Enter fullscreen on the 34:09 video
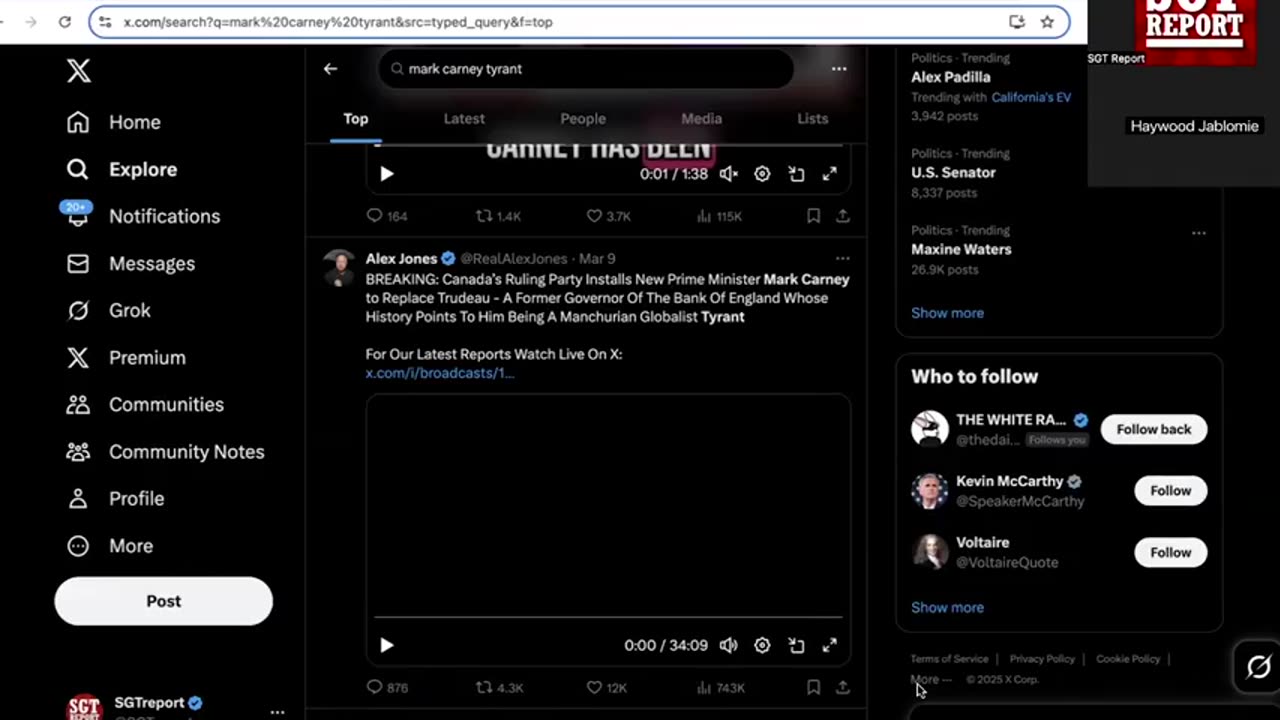Viewport: 1280px width, 720px height. coord(829,646)
